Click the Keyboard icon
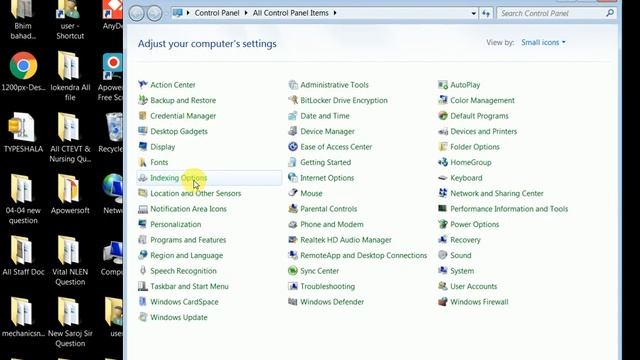 click(443, 178)
